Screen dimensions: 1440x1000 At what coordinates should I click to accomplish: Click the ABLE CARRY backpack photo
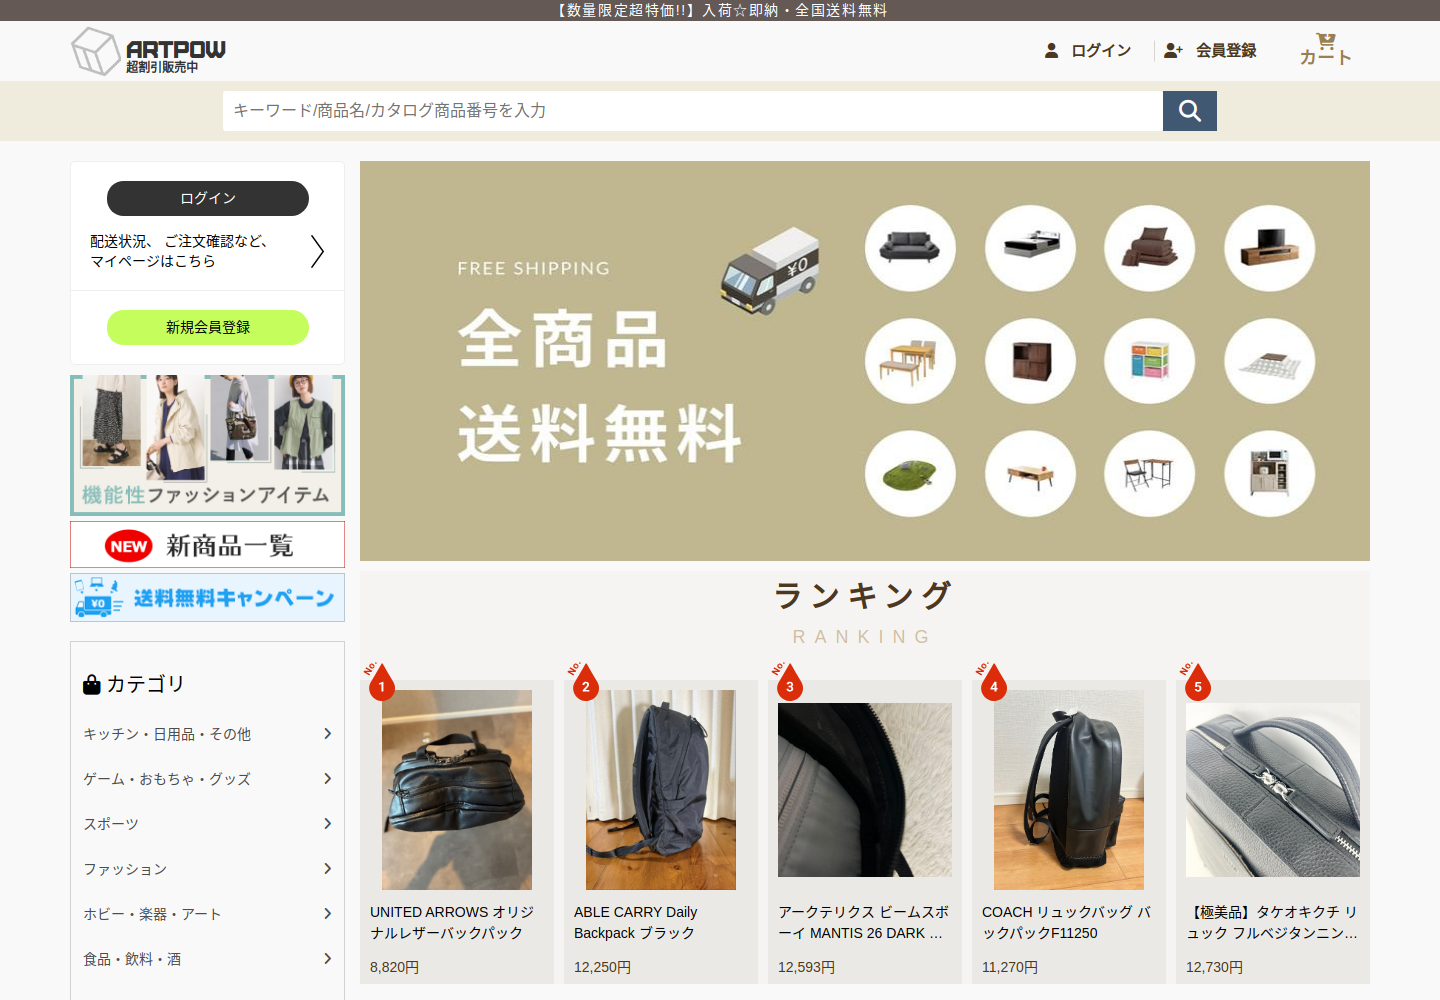(661, 790)
